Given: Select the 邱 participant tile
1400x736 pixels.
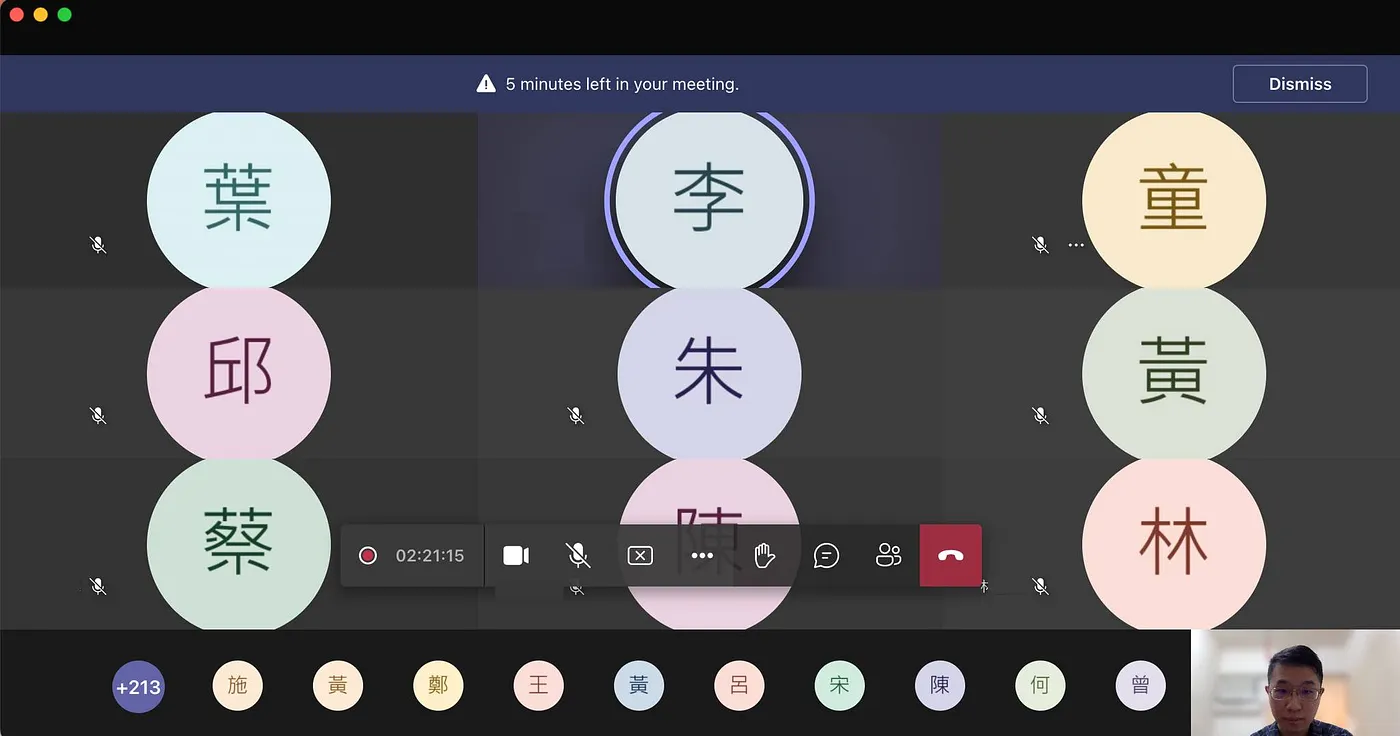Looking at the screenshot, I should [x=239, y=374].
